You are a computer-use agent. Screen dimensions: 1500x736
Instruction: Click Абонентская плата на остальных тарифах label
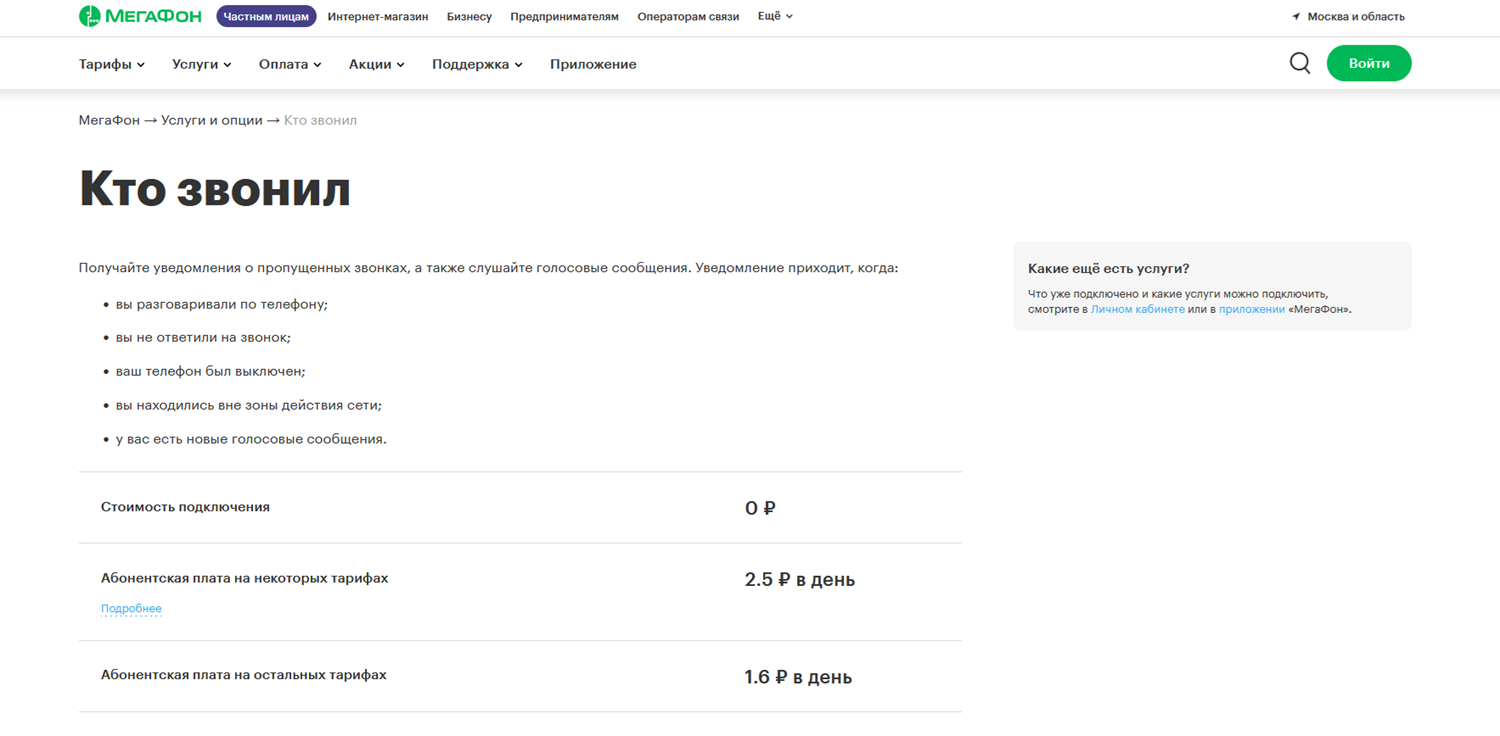pyautogui.click(x=243, y=675)
